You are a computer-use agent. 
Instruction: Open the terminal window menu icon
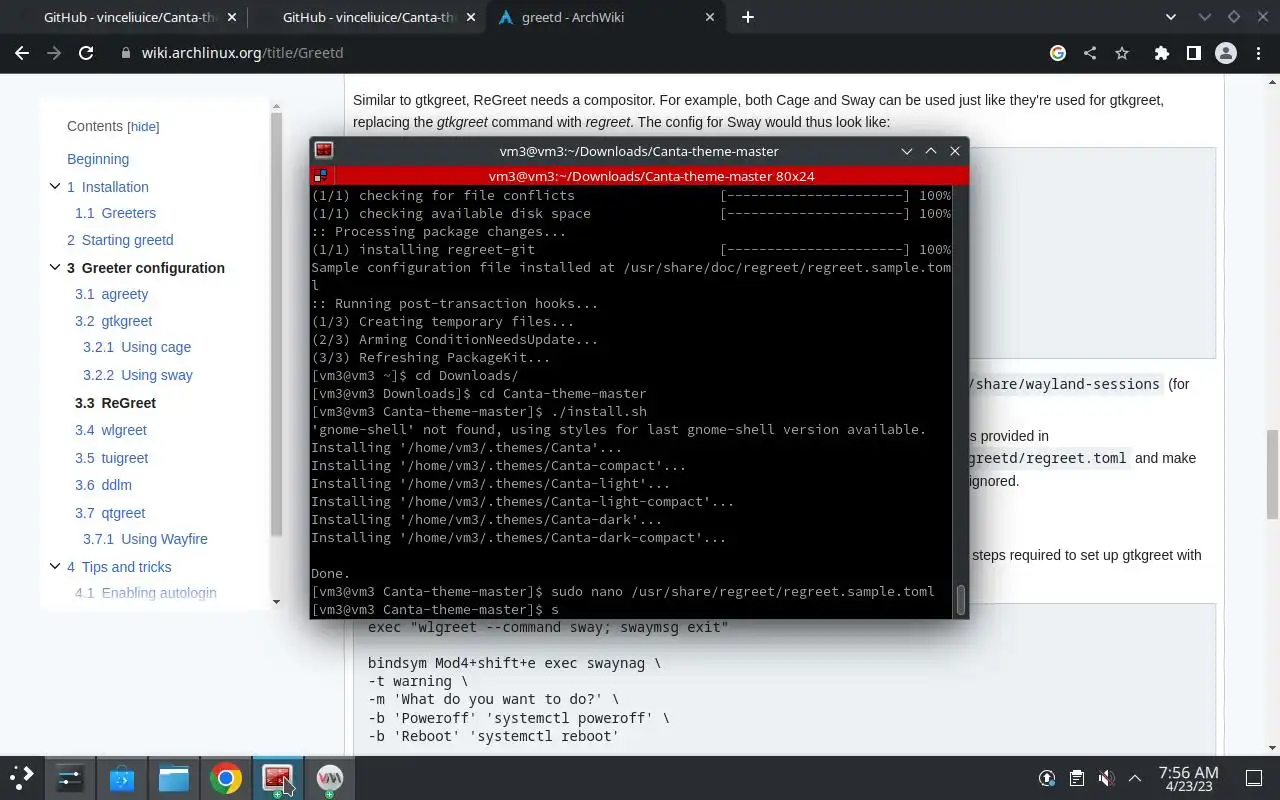coord(324,151)
